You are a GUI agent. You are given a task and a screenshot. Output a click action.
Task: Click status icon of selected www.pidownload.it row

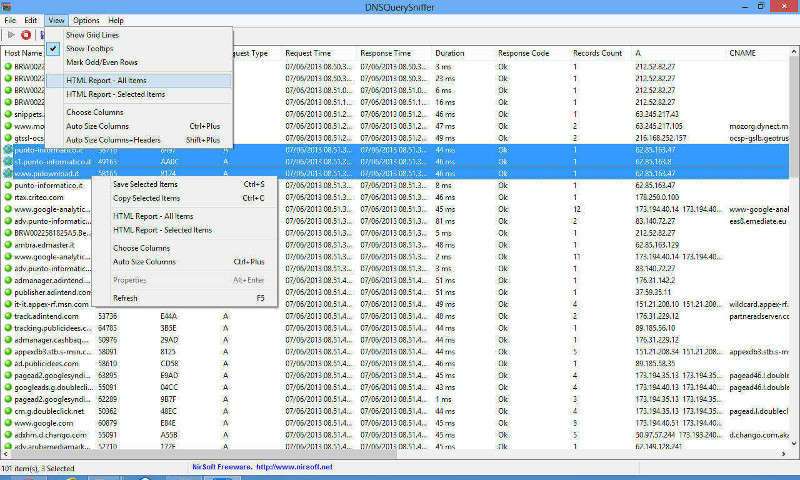[x=8, y=173]
